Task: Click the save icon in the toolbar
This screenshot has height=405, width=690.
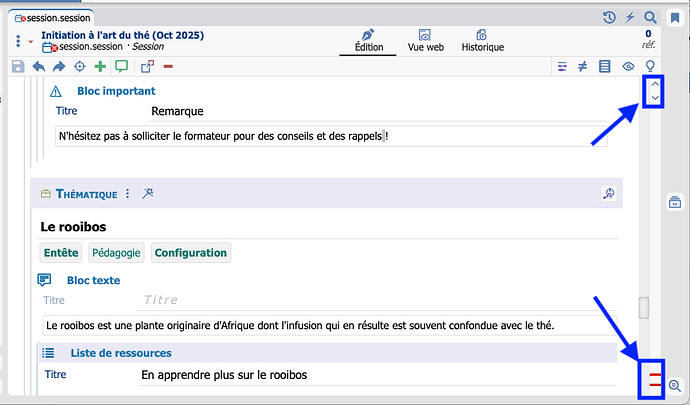Action: pos(17,67)
